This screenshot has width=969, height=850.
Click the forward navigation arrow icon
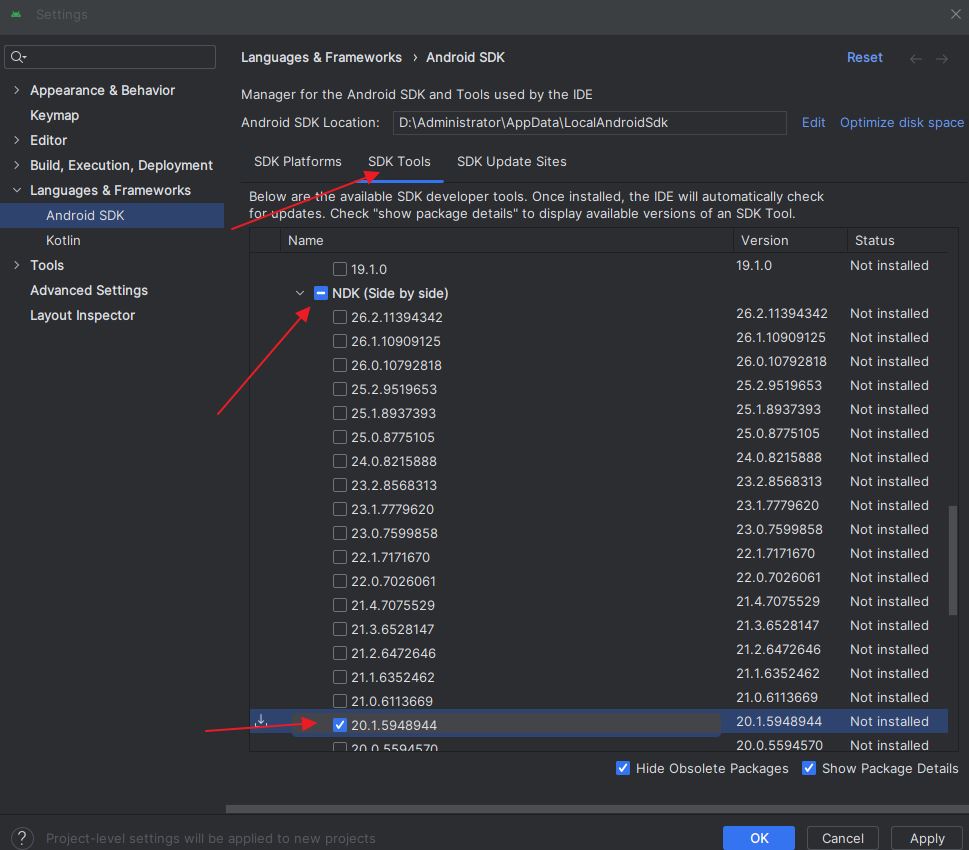942,59
